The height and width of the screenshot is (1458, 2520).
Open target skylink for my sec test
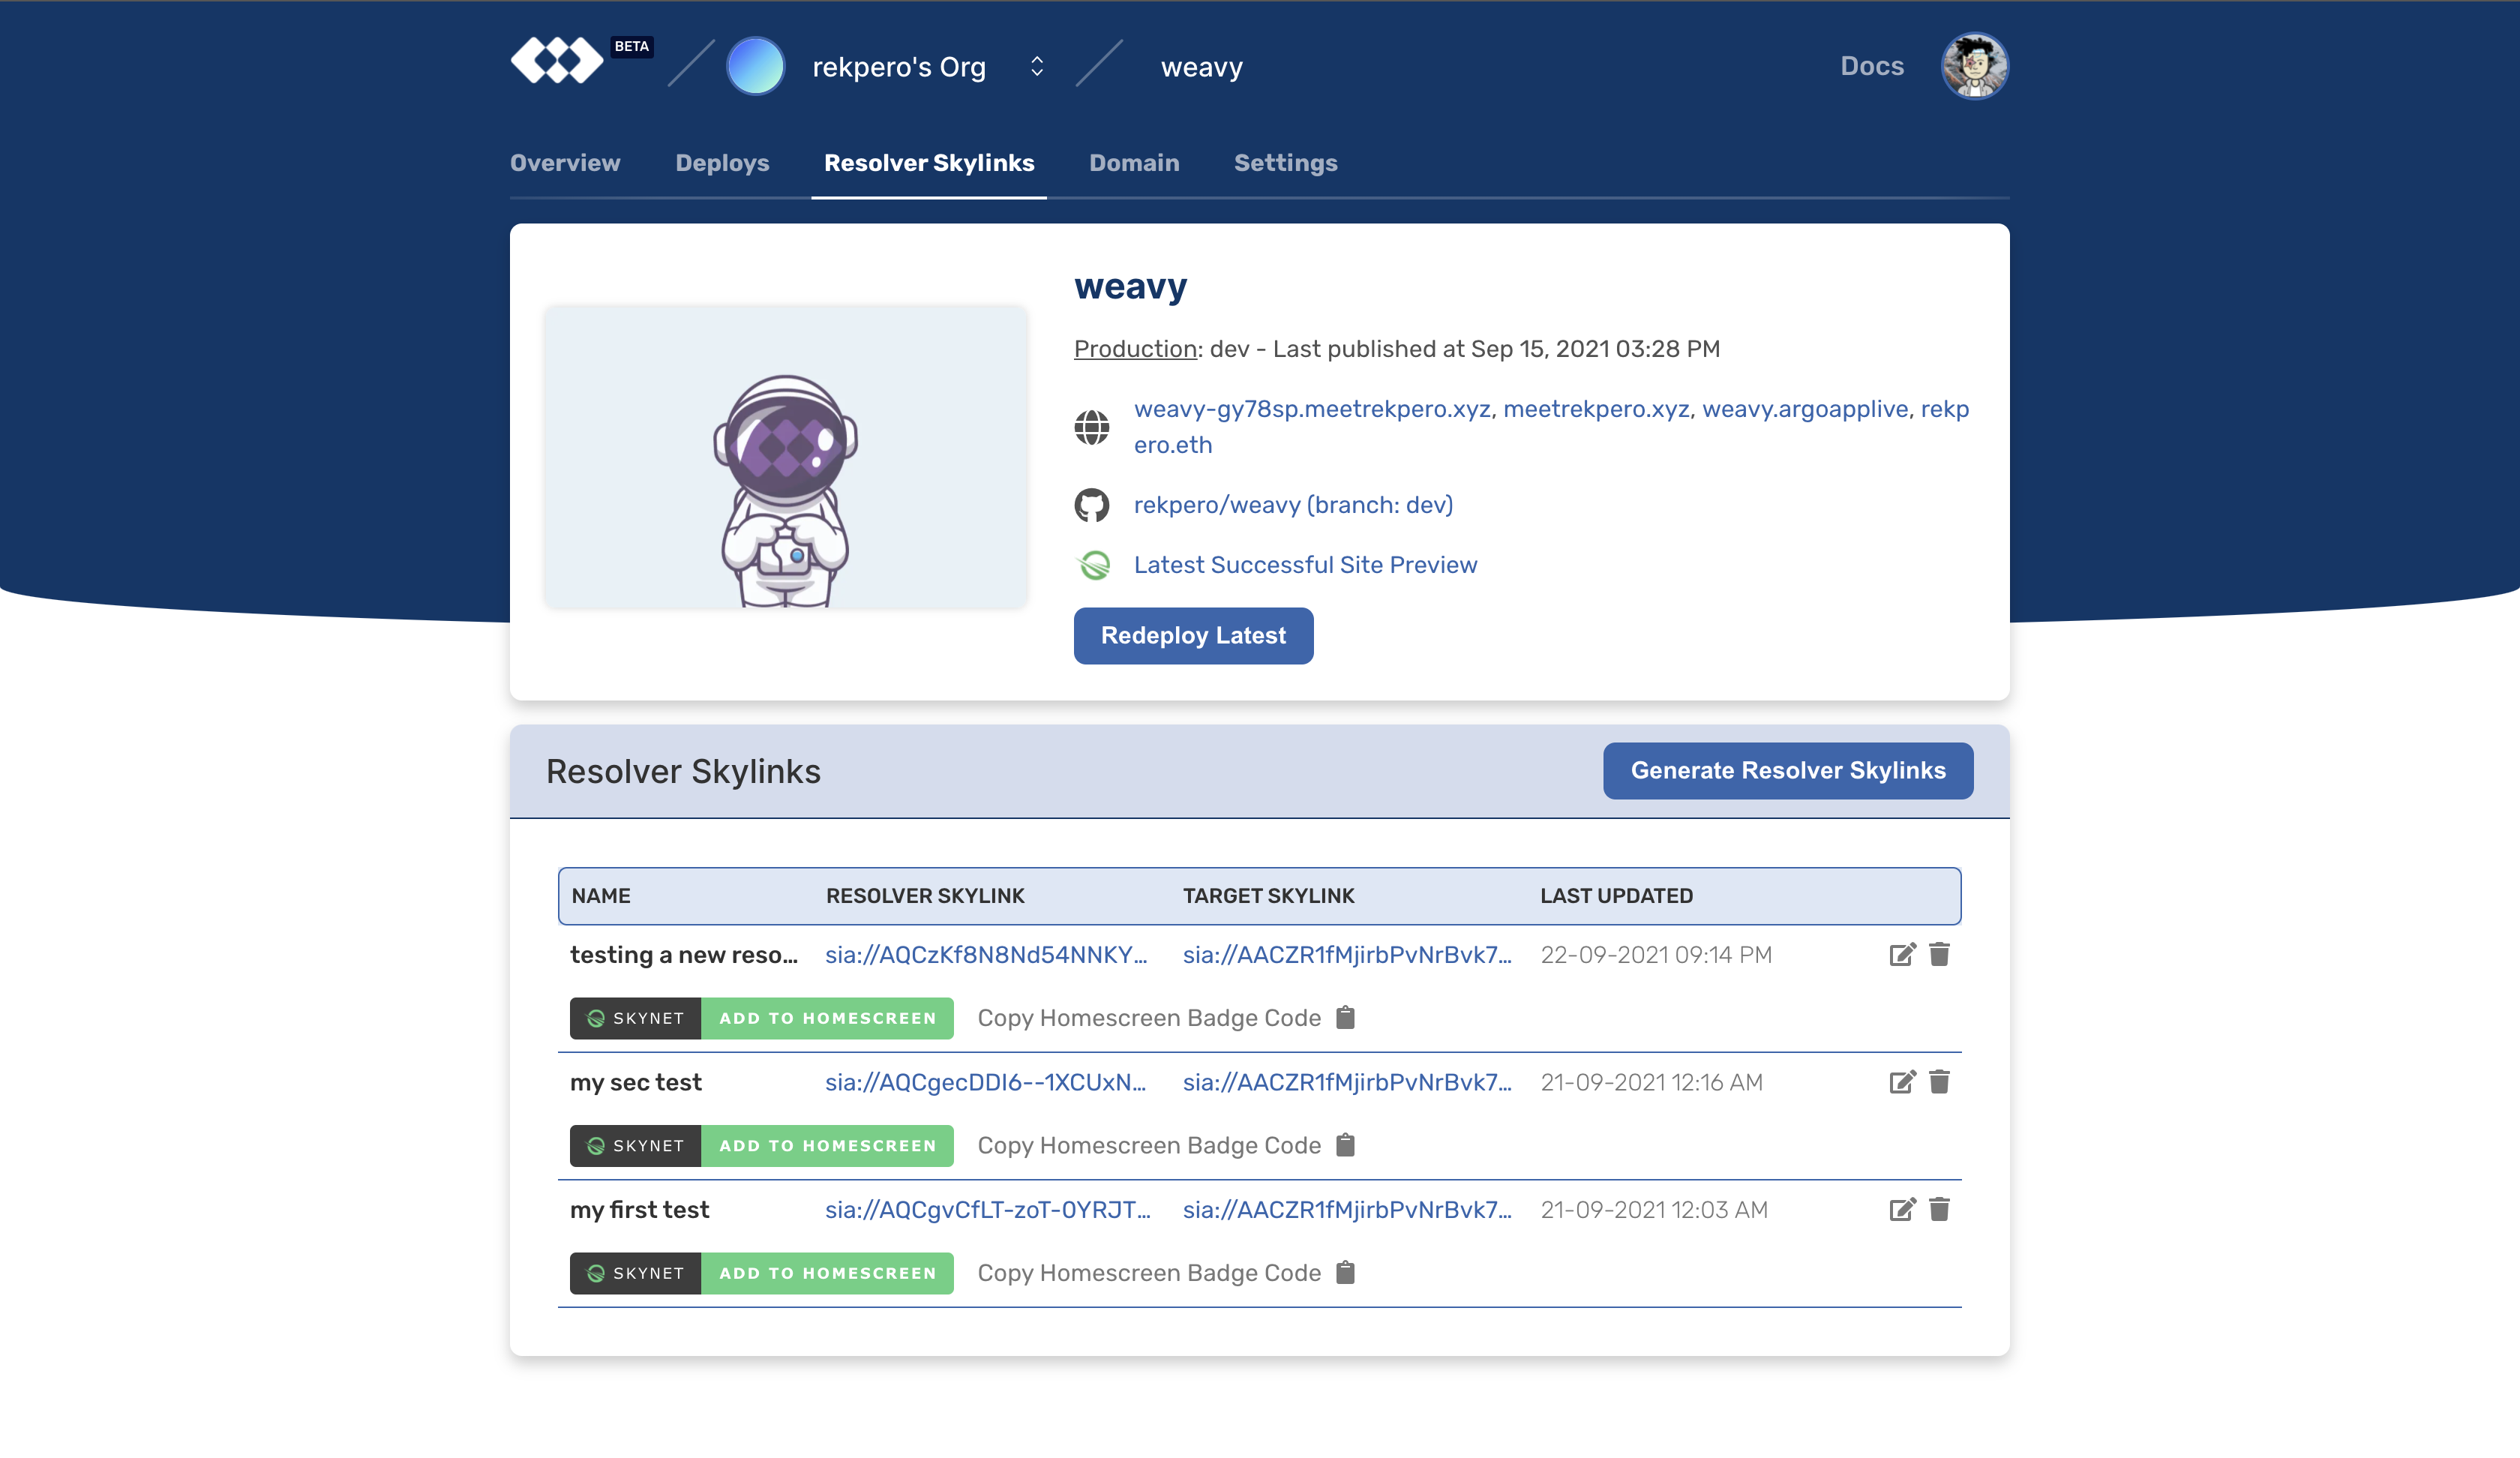coord(1347,1082)
